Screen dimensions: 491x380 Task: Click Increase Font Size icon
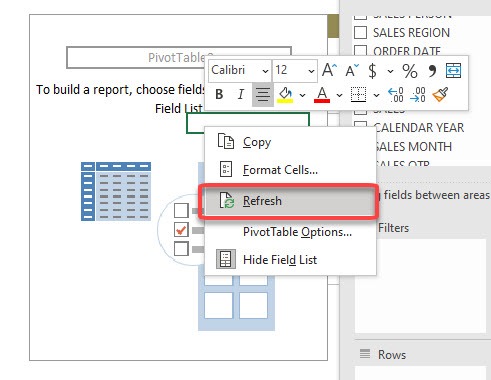click(x=329, y=70)
